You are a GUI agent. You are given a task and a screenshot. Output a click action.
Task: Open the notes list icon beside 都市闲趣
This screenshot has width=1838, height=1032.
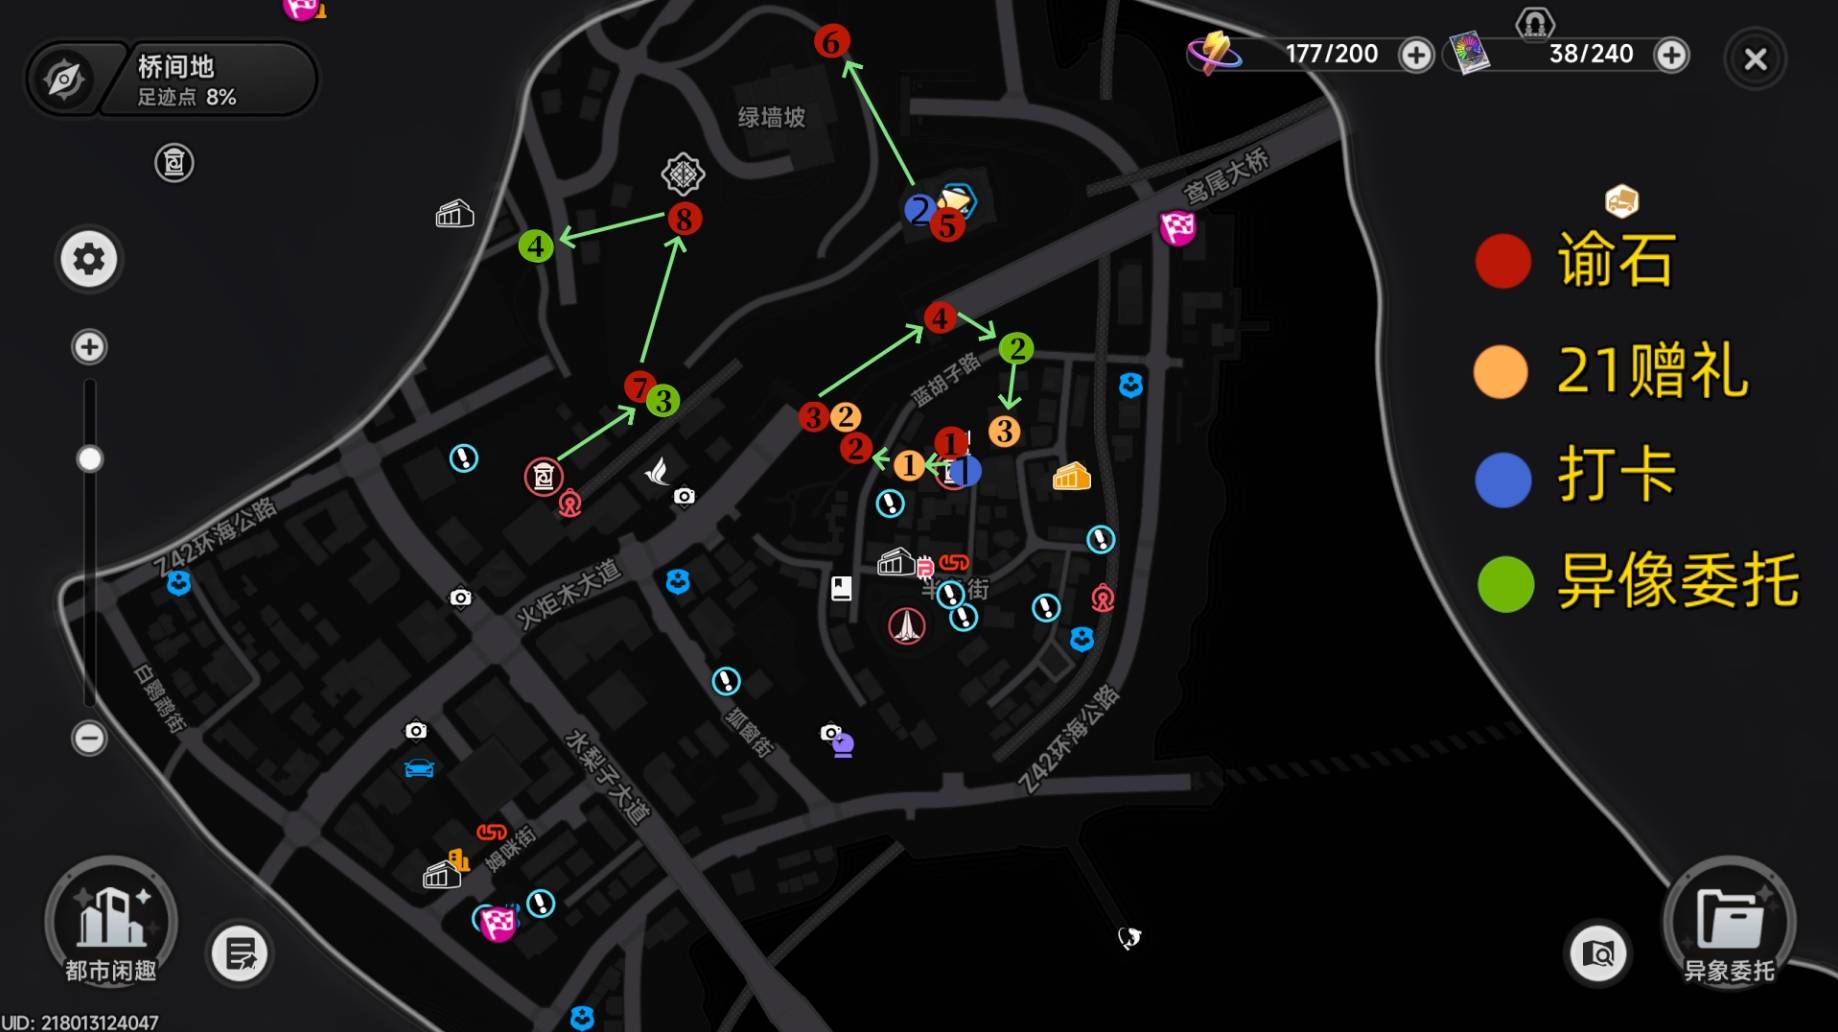(239, 953)
